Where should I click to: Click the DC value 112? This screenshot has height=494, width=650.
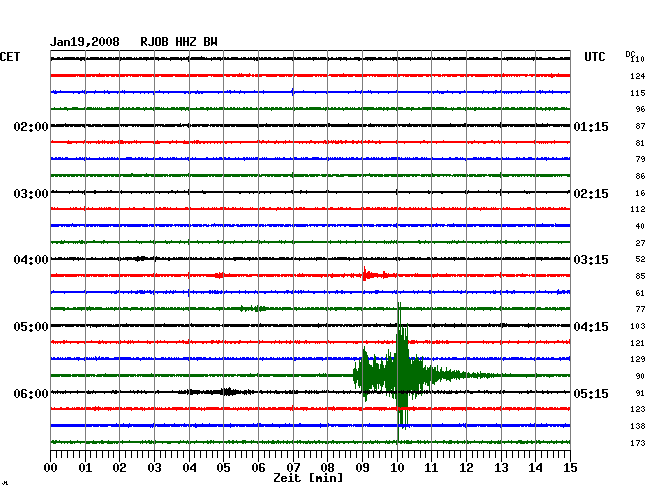click(638, 209)
